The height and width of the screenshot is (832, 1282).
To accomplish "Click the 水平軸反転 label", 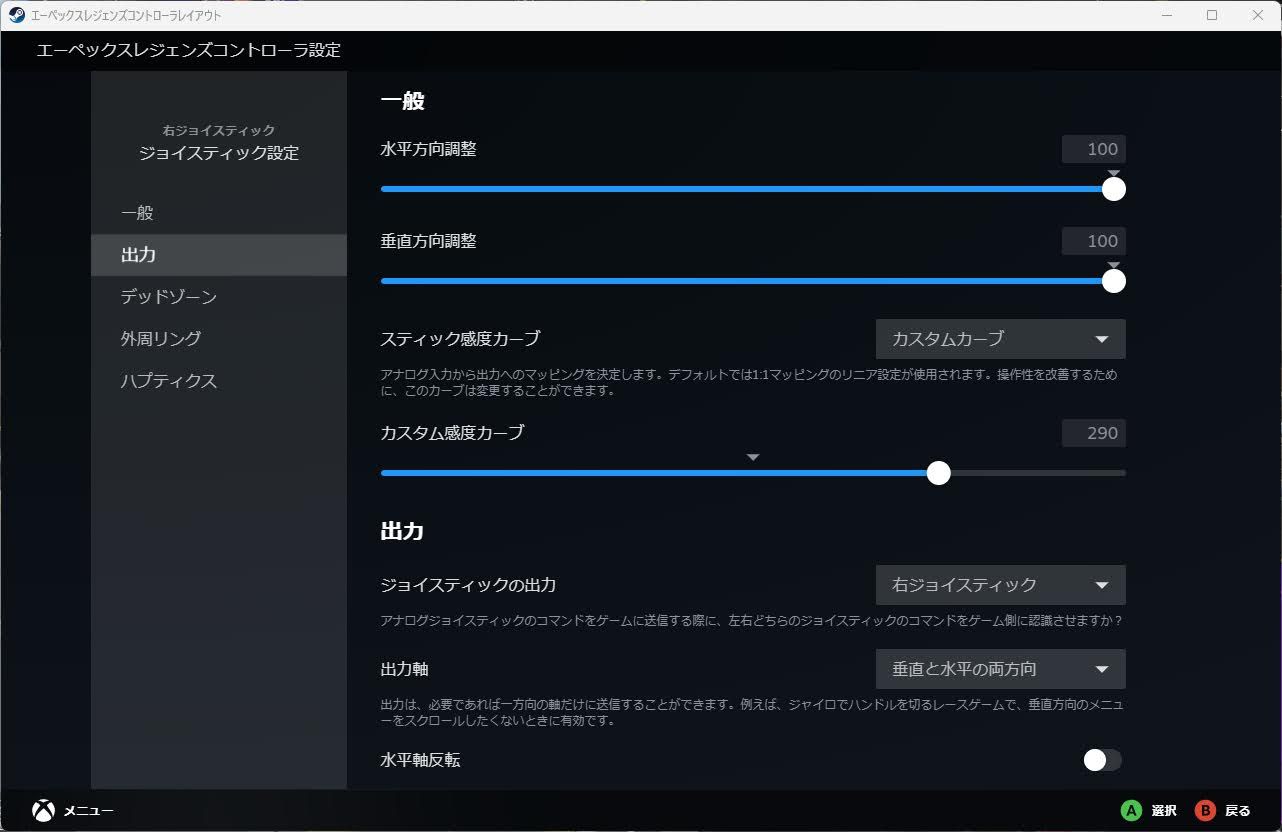I will pos(421,760).
